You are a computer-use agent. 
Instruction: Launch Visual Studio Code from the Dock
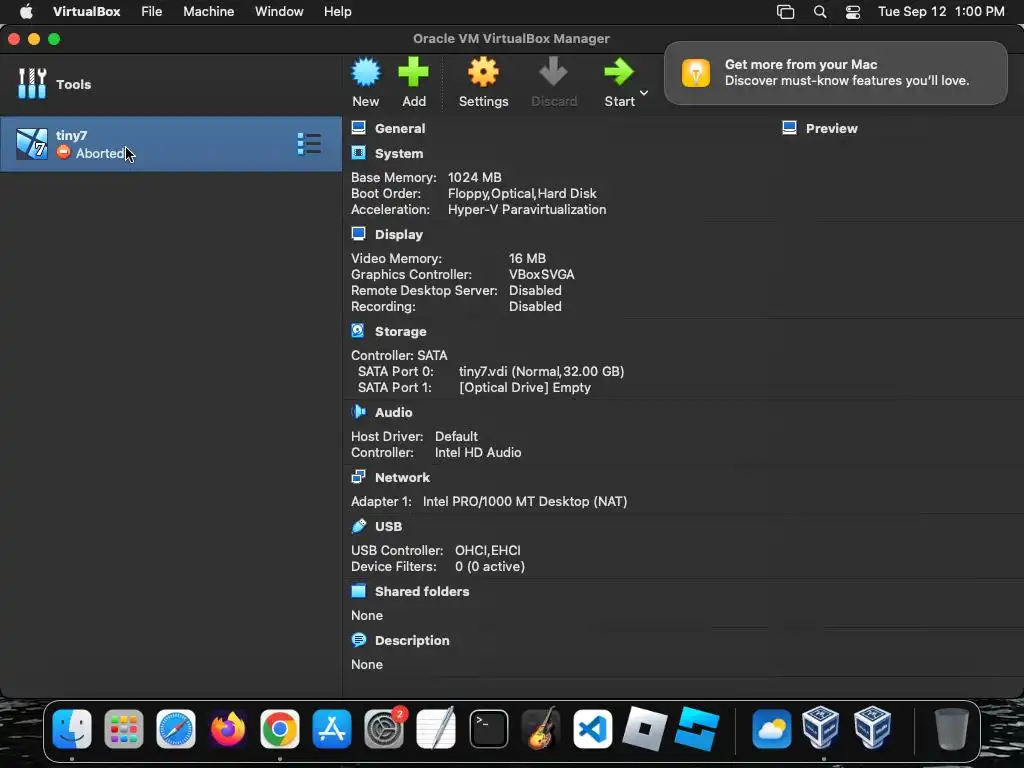pyautogui.click(x=592, y=729)
